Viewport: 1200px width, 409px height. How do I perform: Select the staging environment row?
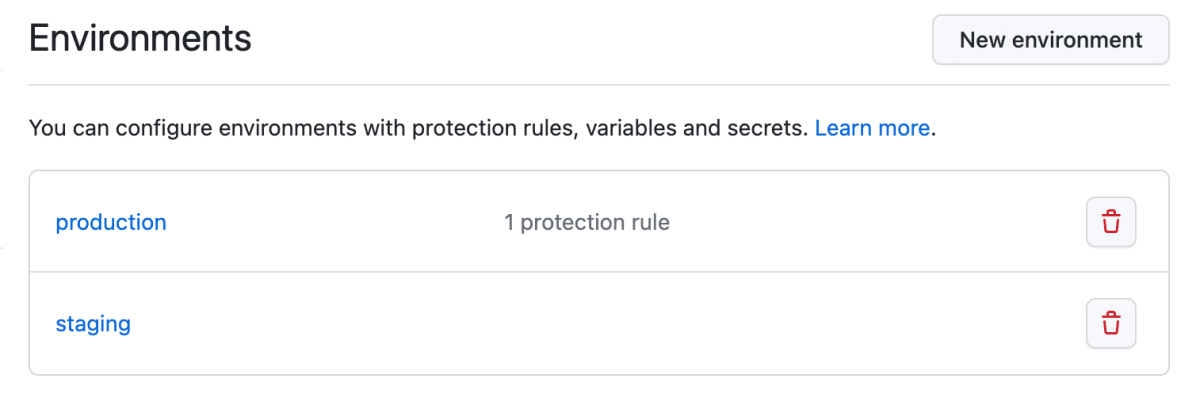[x=599, y=324]
